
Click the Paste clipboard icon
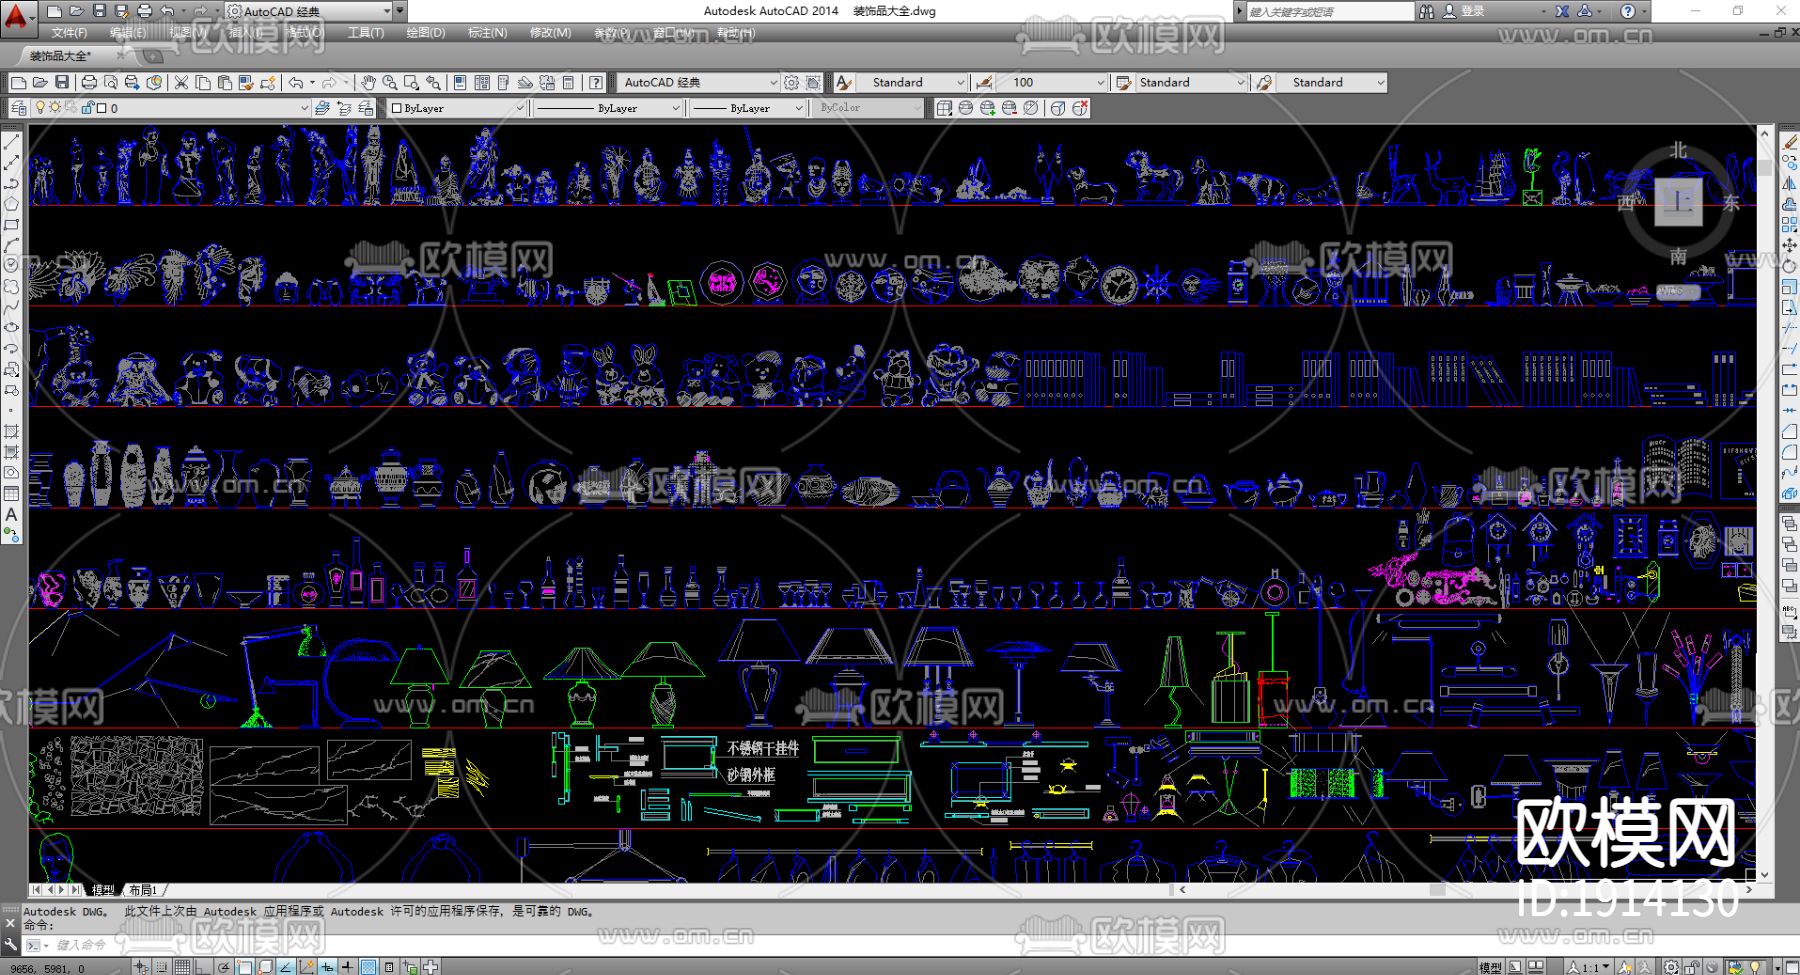coord(224,82)
